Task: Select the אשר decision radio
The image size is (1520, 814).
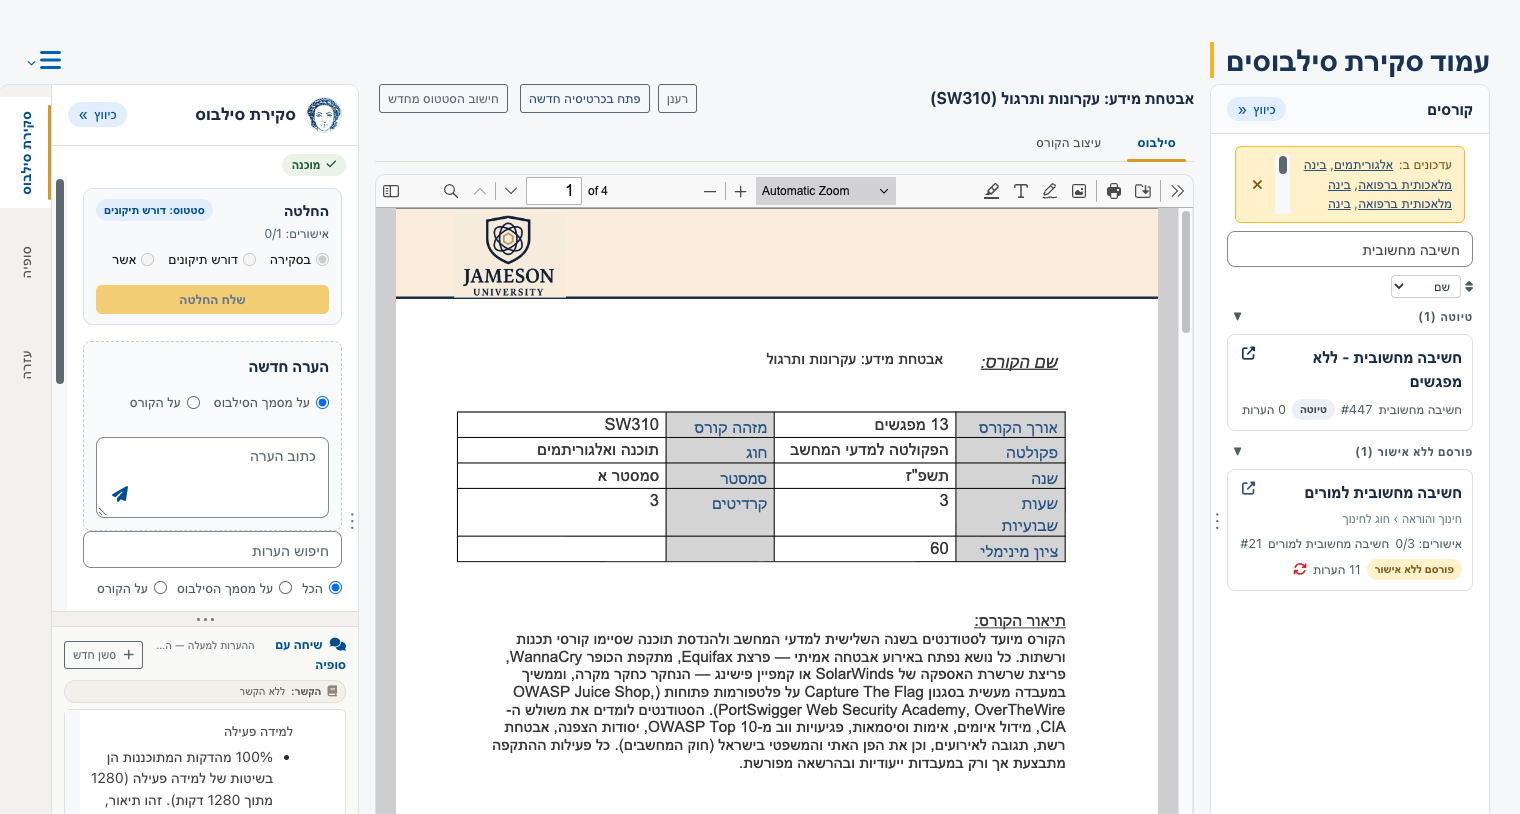Action: pyautogui.click(x=148, y=260)
